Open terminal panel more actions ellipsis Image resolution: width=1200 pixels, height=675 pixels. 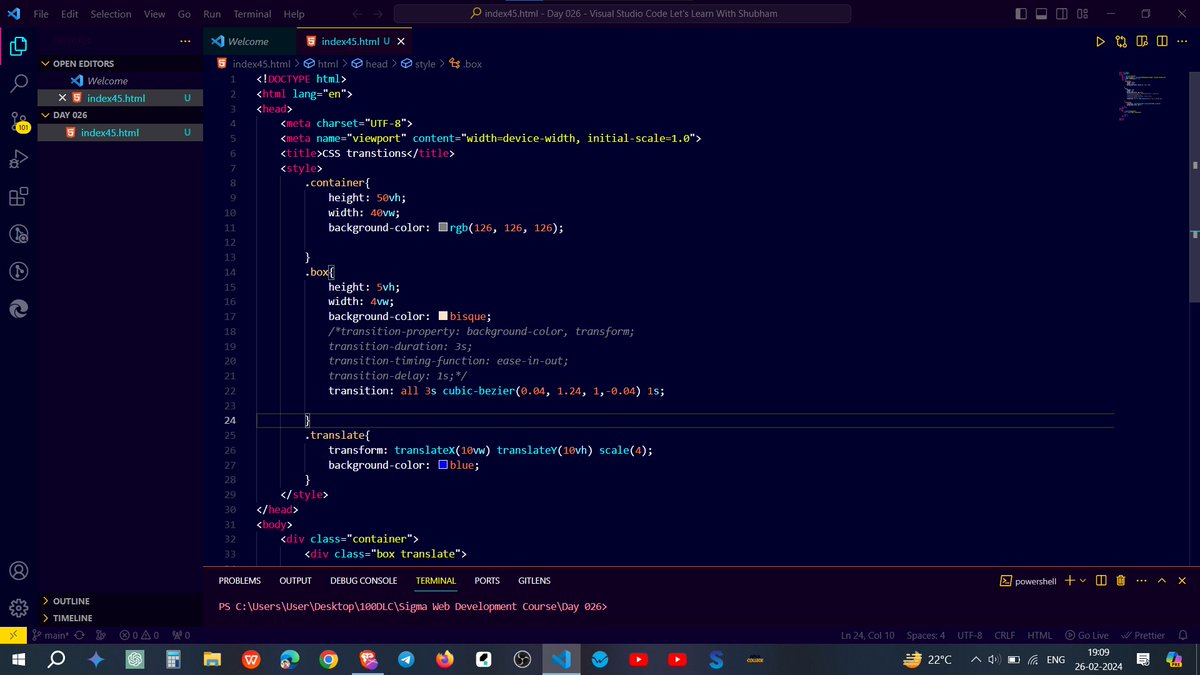pos(1141,580)
